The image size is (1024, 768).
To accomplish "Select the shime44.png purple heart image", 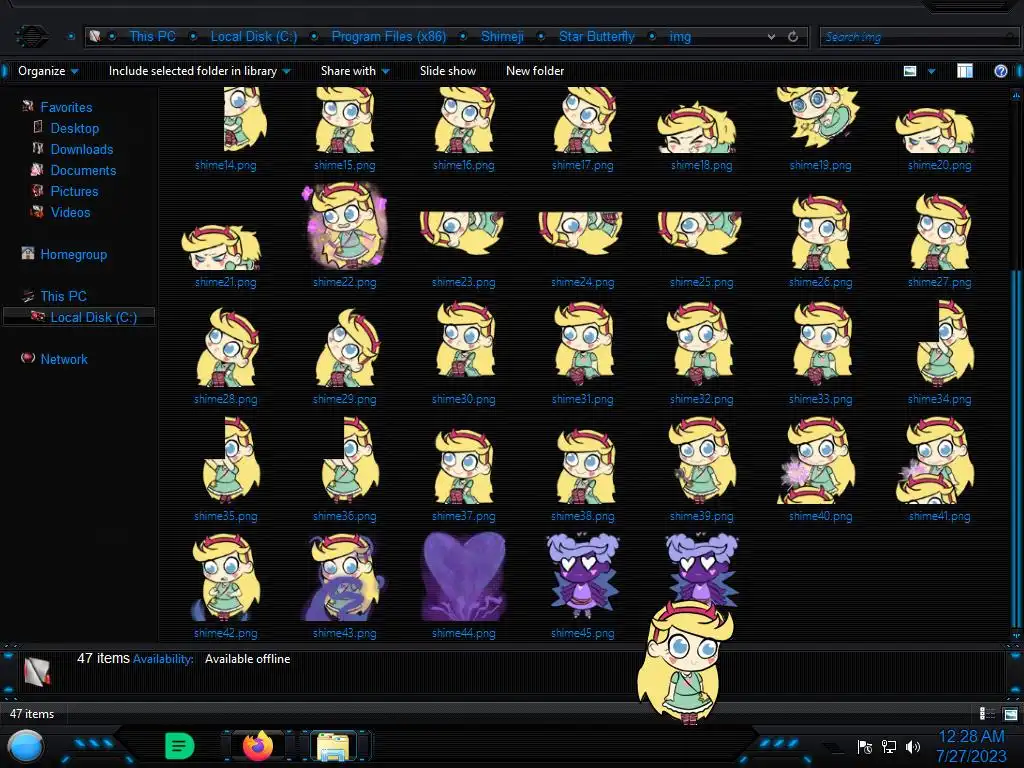I will click(464, 577).
